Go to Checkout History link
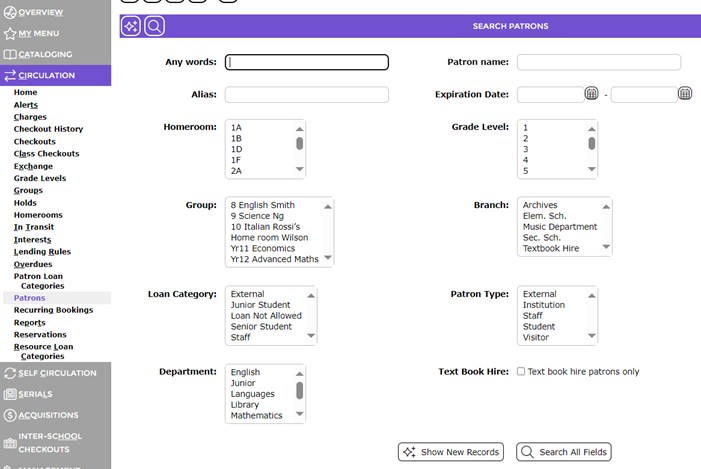The width and height of the screenshot is (701, 469). [48, 129]
